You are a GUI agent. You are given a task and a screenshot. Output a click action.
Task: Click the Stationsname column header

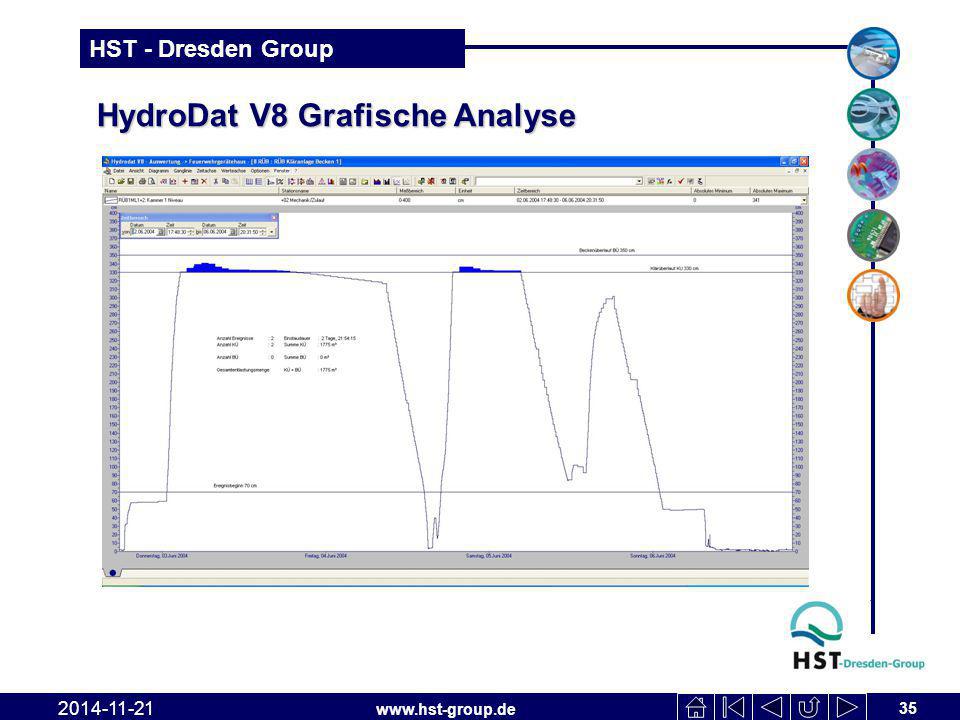[x=338, y=191]
